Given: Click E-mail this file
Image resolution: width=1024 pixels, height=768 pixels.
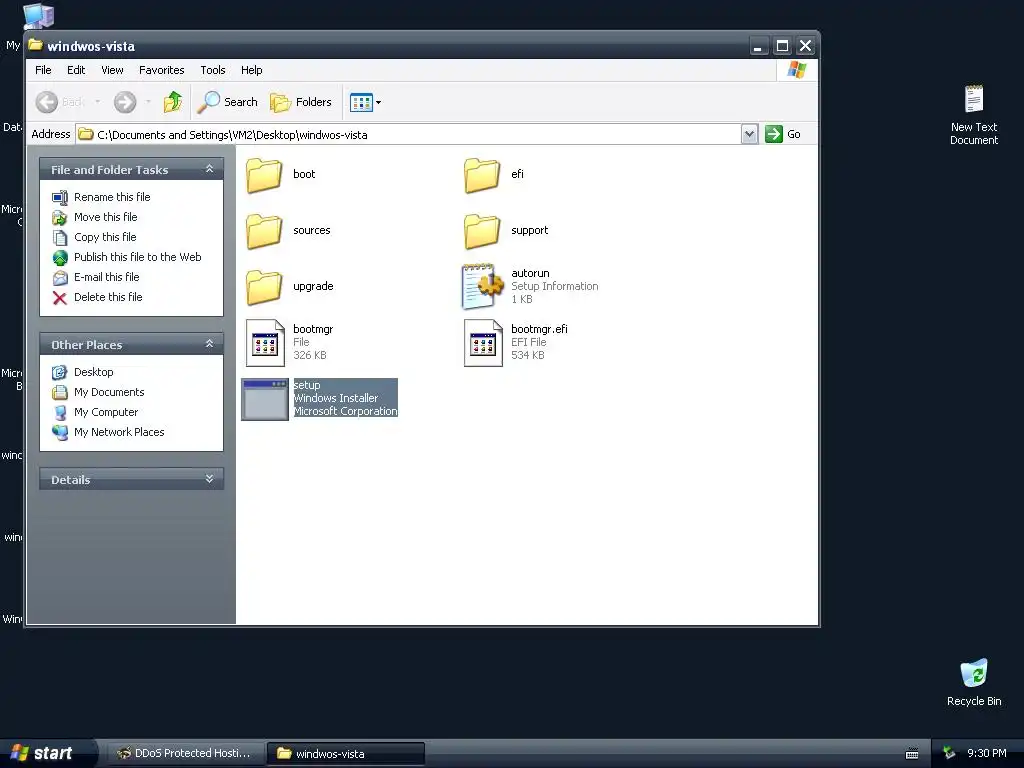Looking at the screenshot, I should [x=106, y=277].
